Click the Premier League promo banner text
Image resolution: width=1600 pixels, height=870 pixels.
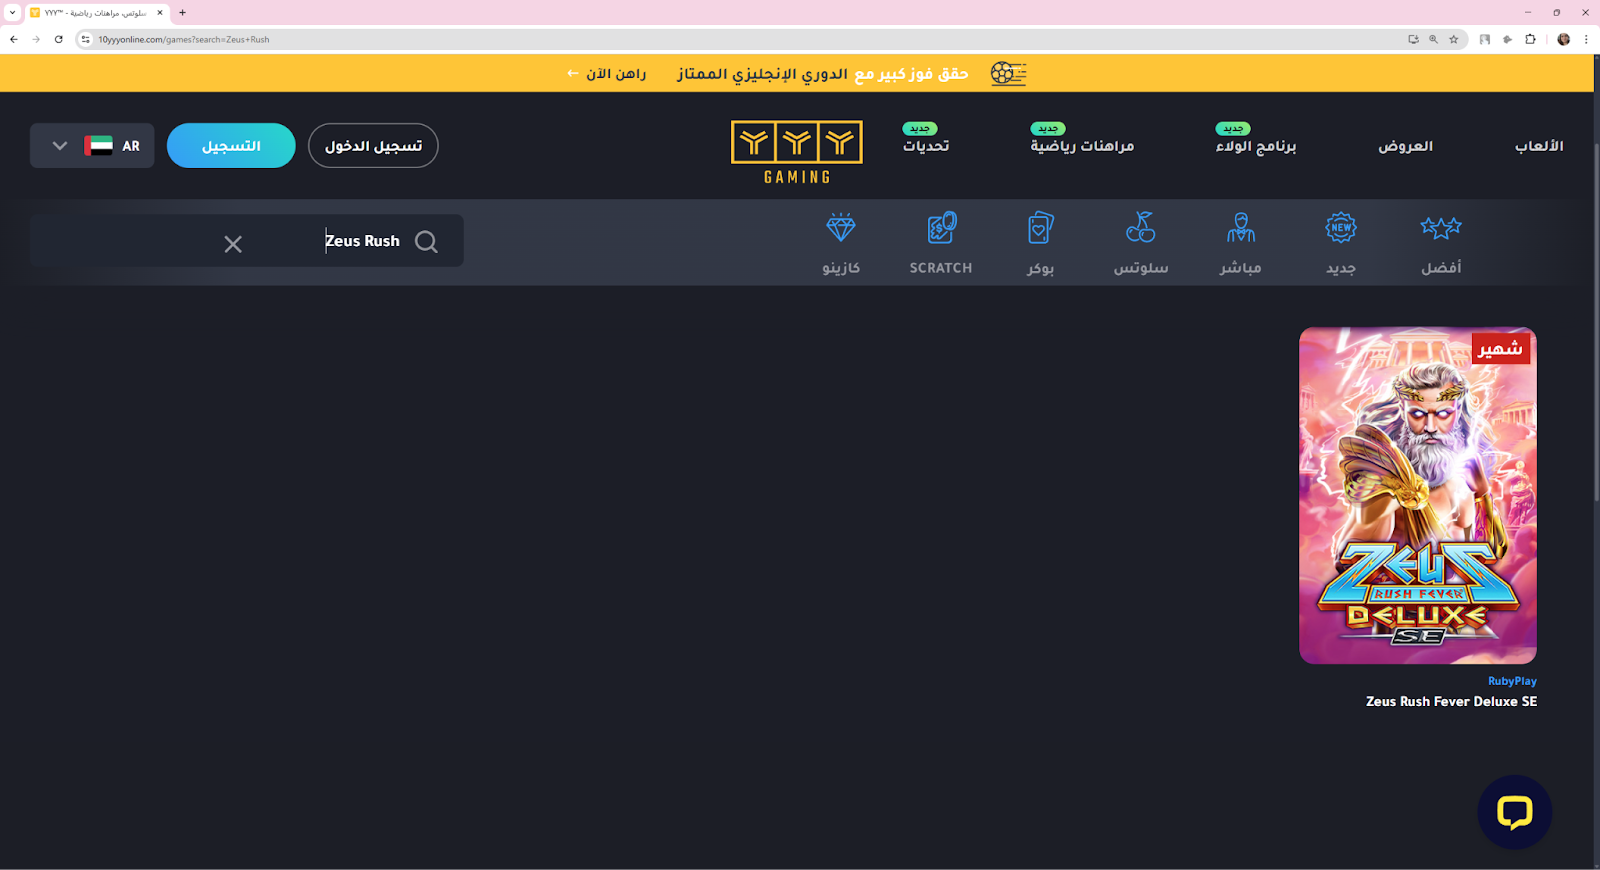(822, 74)
